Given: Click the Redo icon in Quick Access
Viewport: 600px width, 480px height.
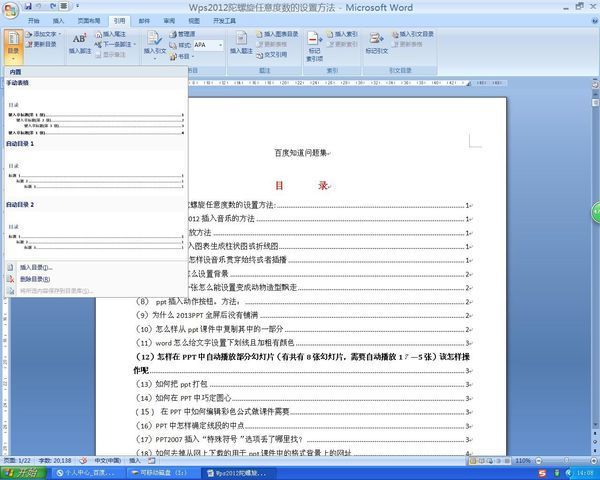Looking at the screenshot, I should coord(53,6).
